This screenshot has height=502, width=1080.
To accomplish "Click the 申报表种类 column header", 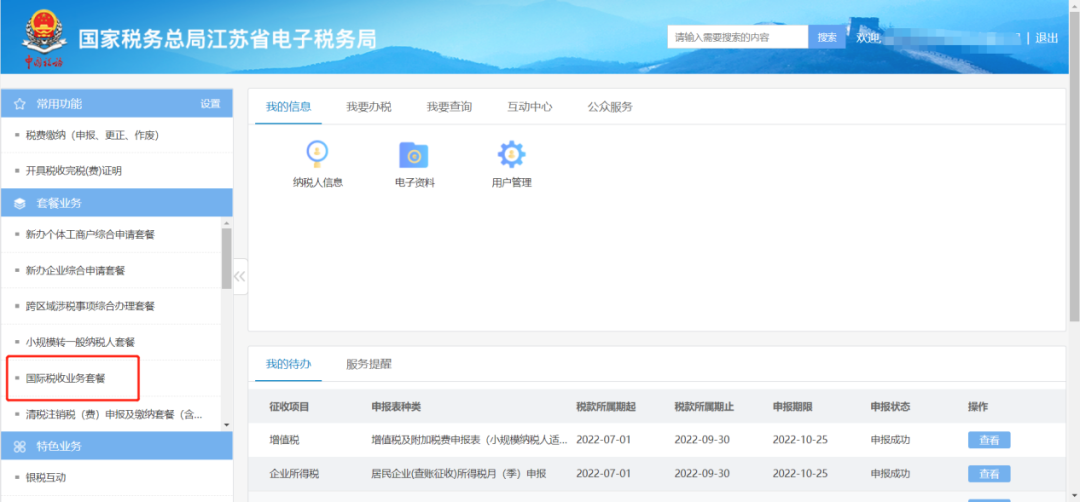I will click(x=396, y=406).
